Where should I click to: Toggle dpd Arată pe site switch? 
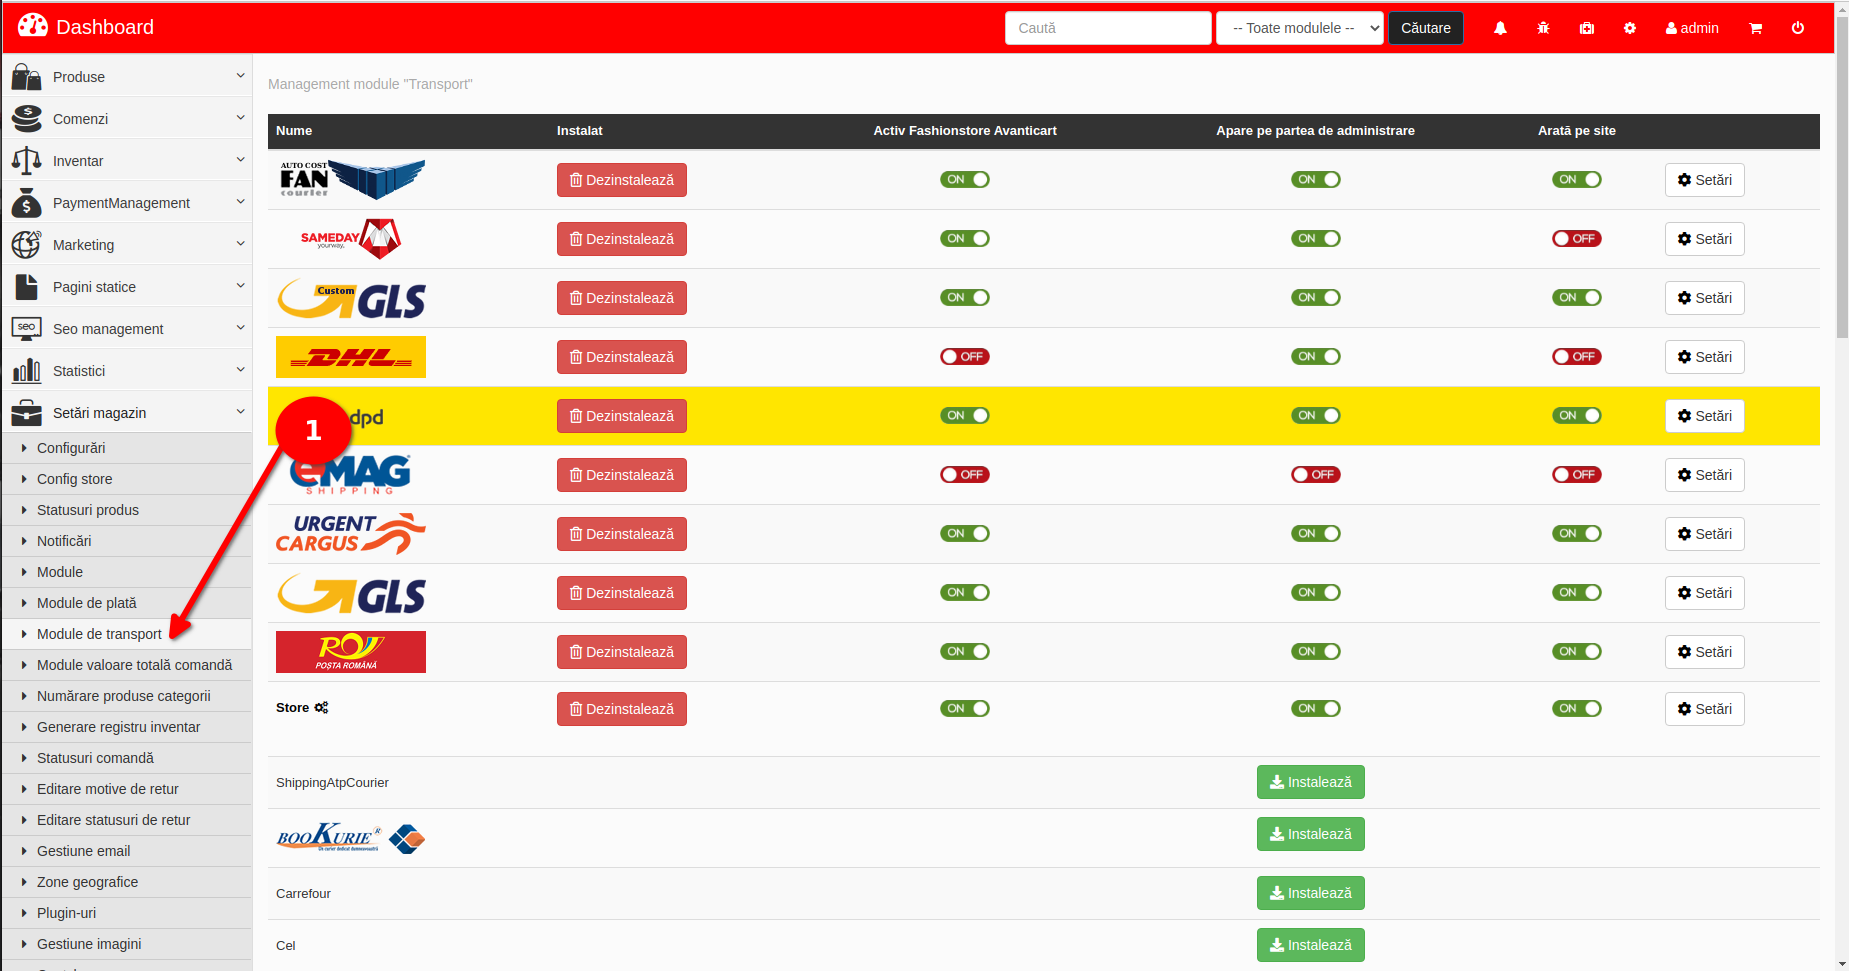[1577, 416]
